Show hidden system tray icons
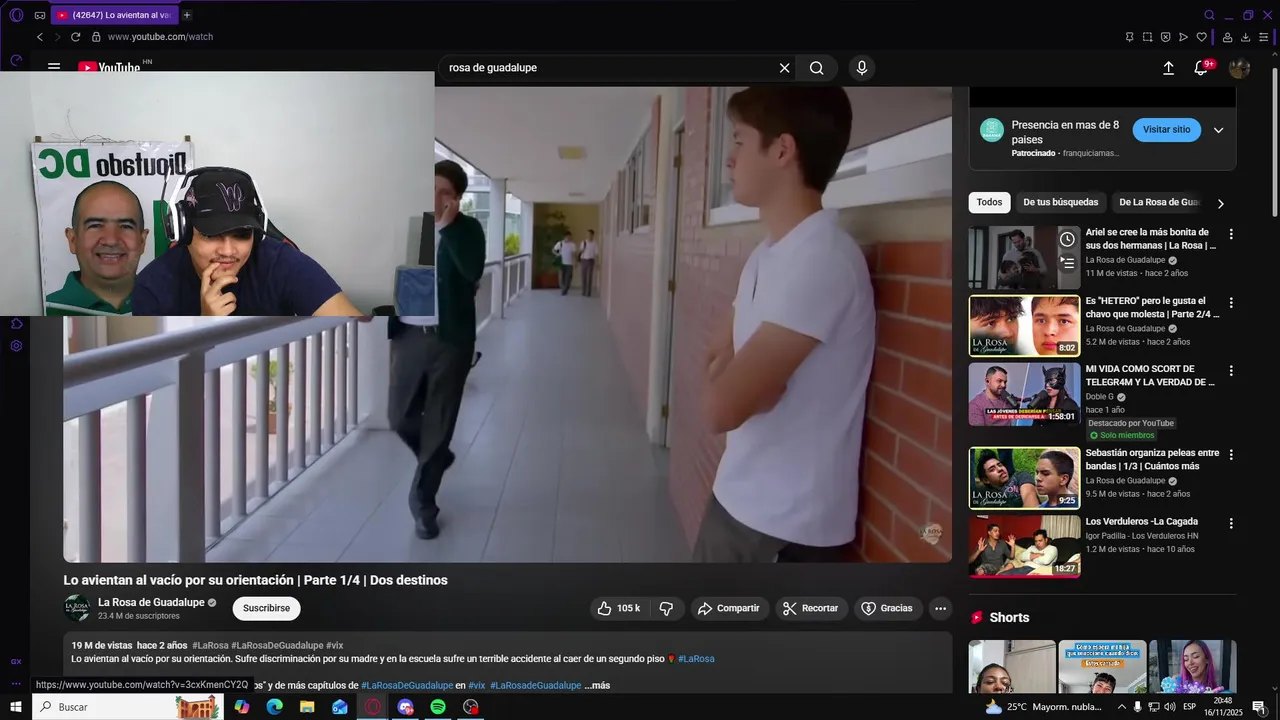 pos(1121,707)
